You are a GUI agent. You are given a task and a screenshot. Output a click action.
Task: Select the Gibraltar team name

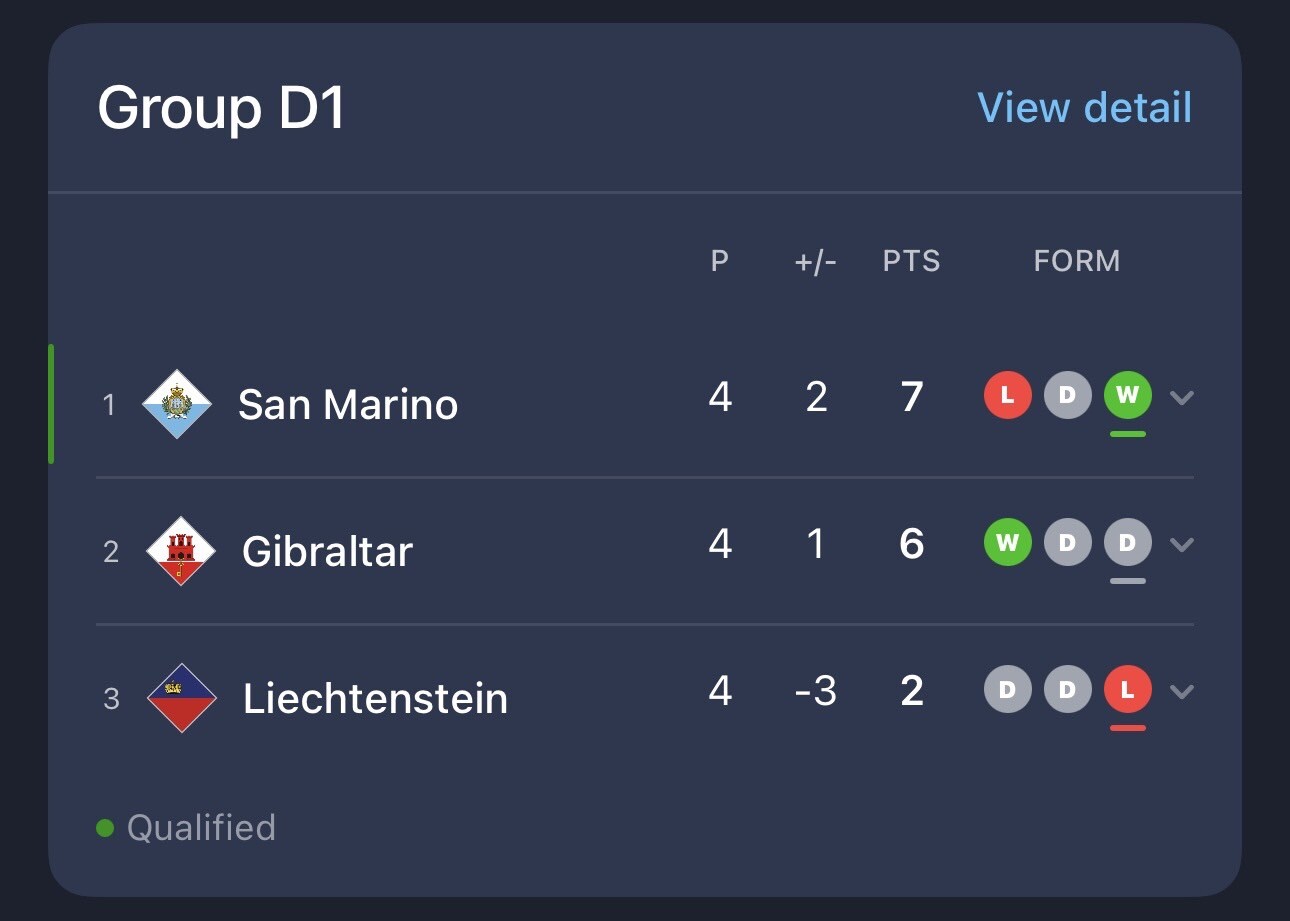pyautogui.click(x=327, y=552)
